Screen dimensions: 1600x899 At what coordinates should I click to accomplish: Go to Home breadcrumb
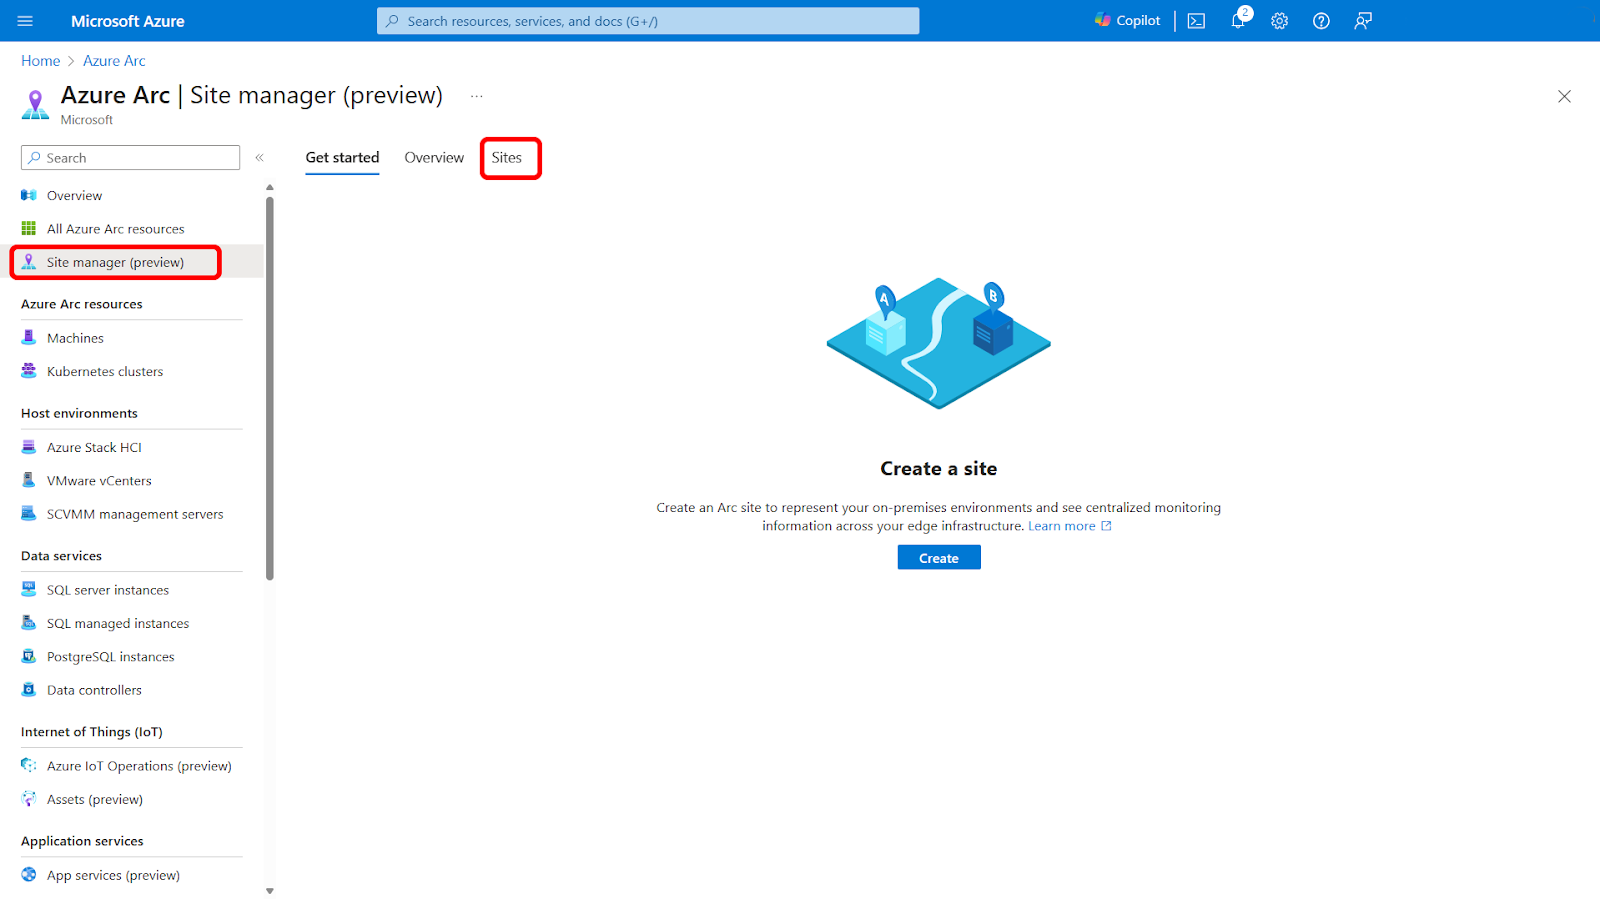(41, 61)
